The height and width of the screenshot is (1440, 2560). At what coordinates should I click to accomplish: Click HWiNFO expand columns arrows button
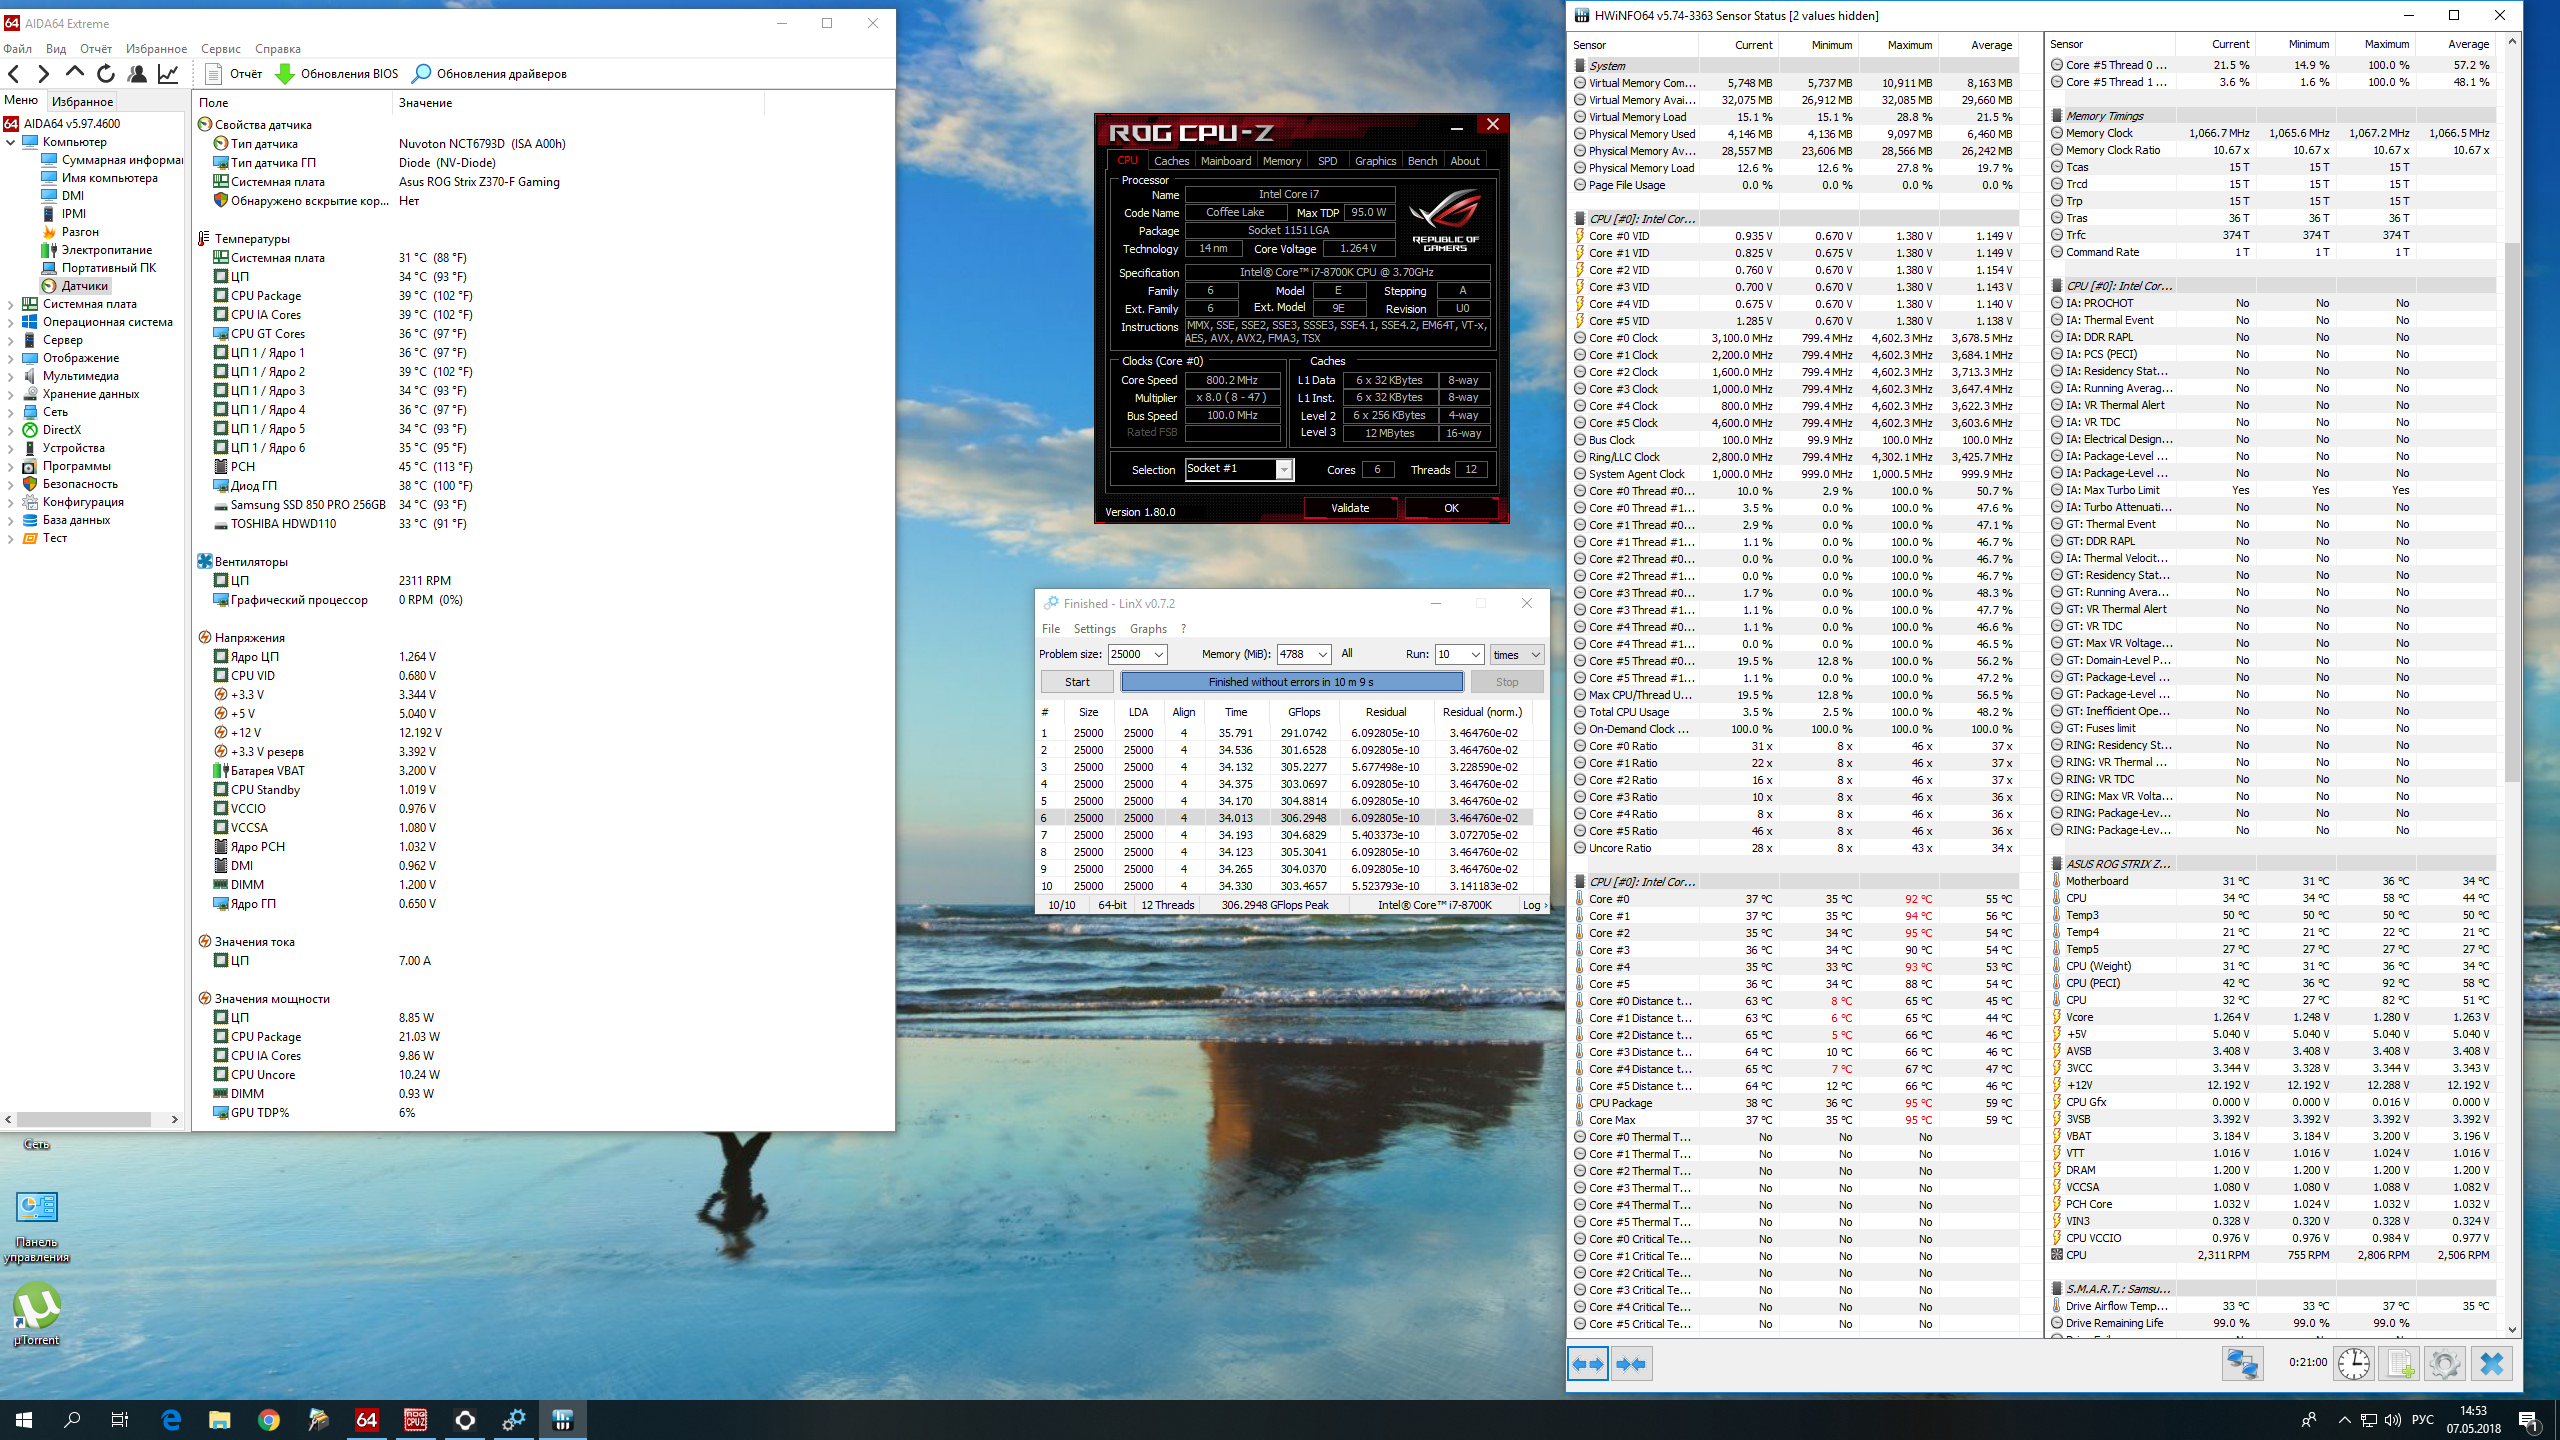(1588, 1364)
